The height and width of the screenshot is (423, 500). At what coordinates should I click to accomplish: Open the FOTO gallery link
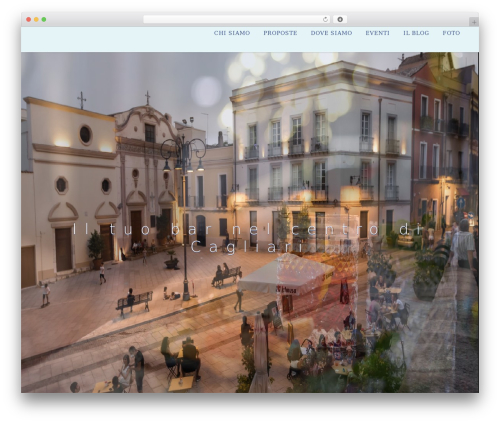click(x=451, y=33)
